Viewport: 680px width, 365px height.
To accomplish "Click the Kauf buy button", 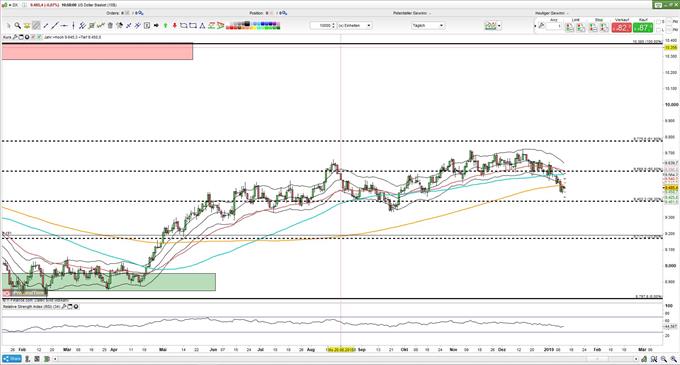I will (x=643, y=28).
